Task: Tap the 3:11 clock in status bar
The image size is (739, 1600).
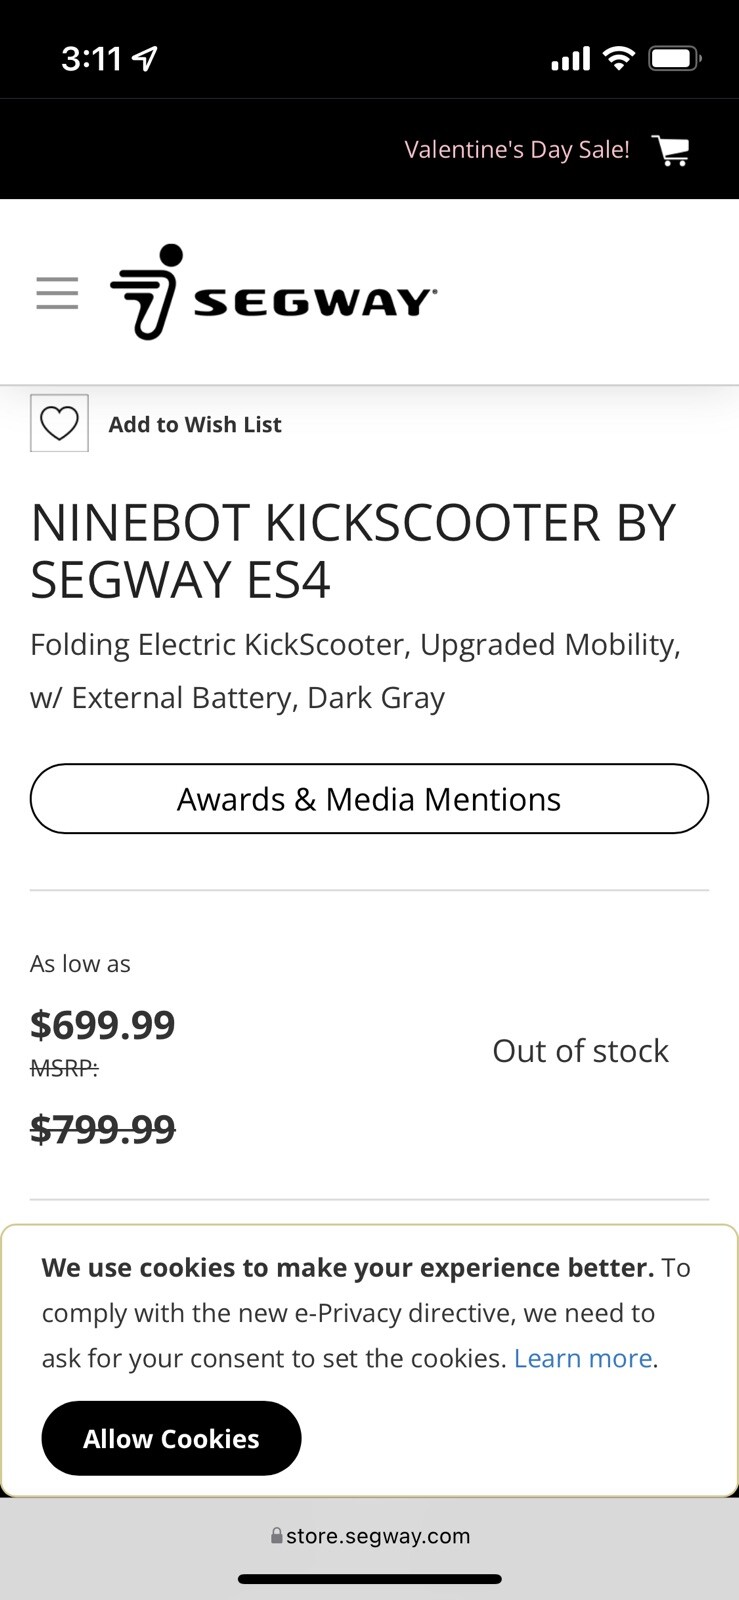Action: tap(91, 59)
